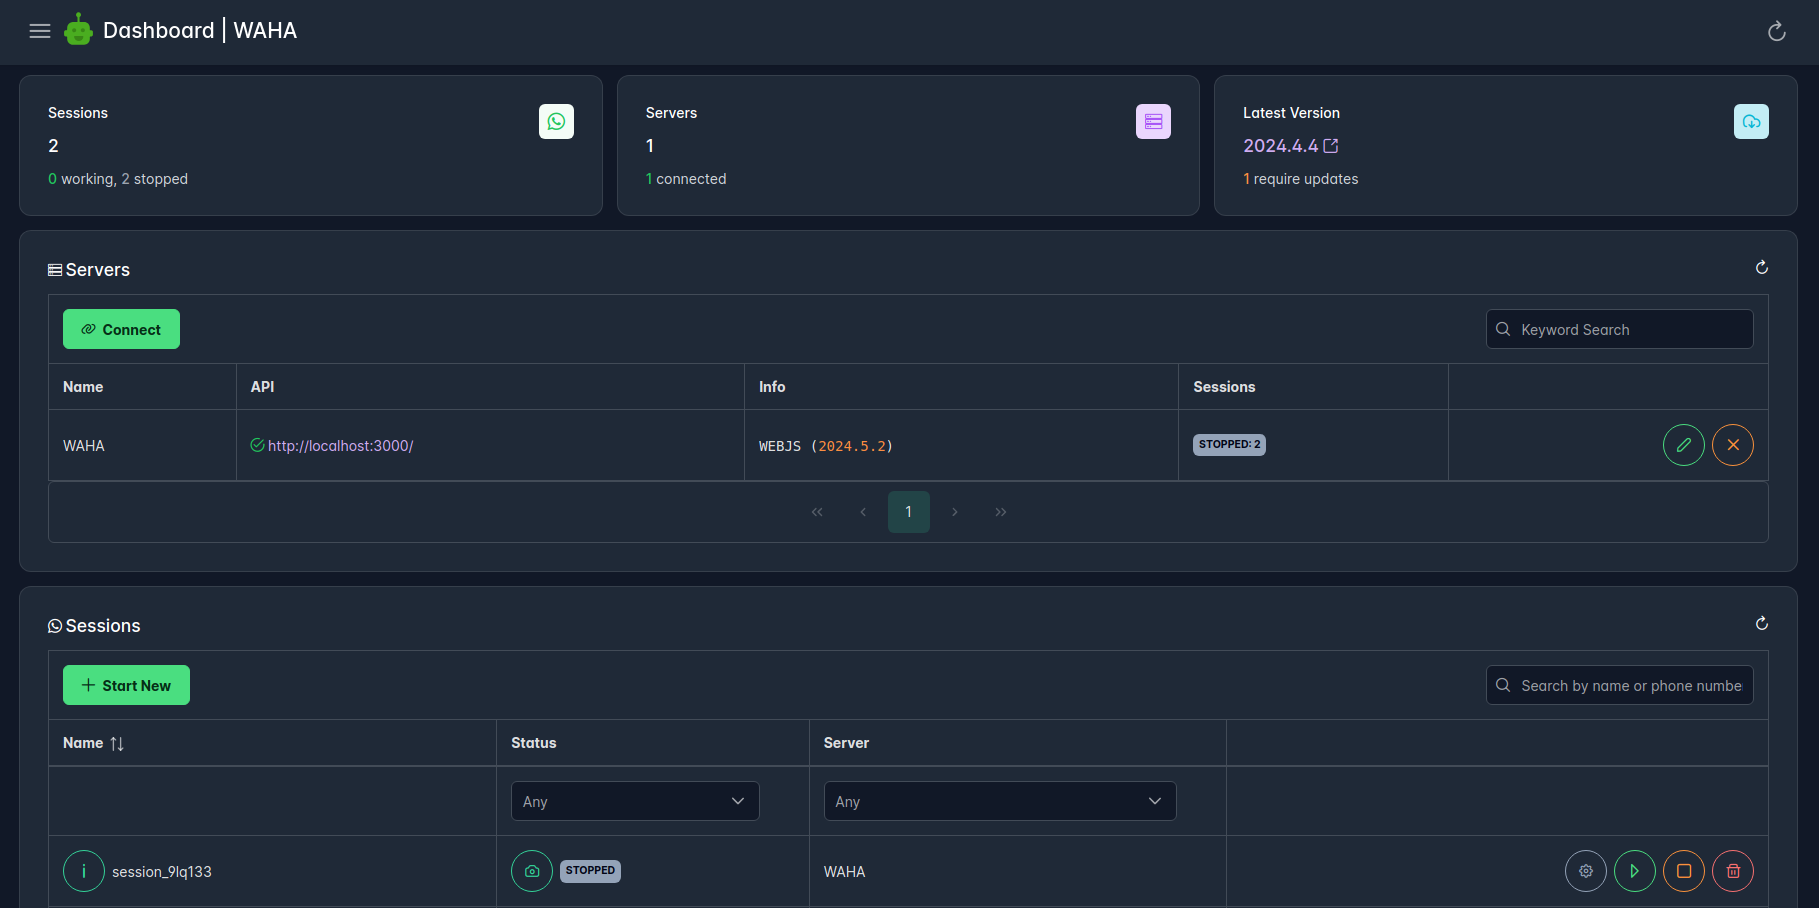Delete session_9lq133 with the trash icon
Screen dimensions: 1819x908
pyautogui.click(x=1733, y=871)
